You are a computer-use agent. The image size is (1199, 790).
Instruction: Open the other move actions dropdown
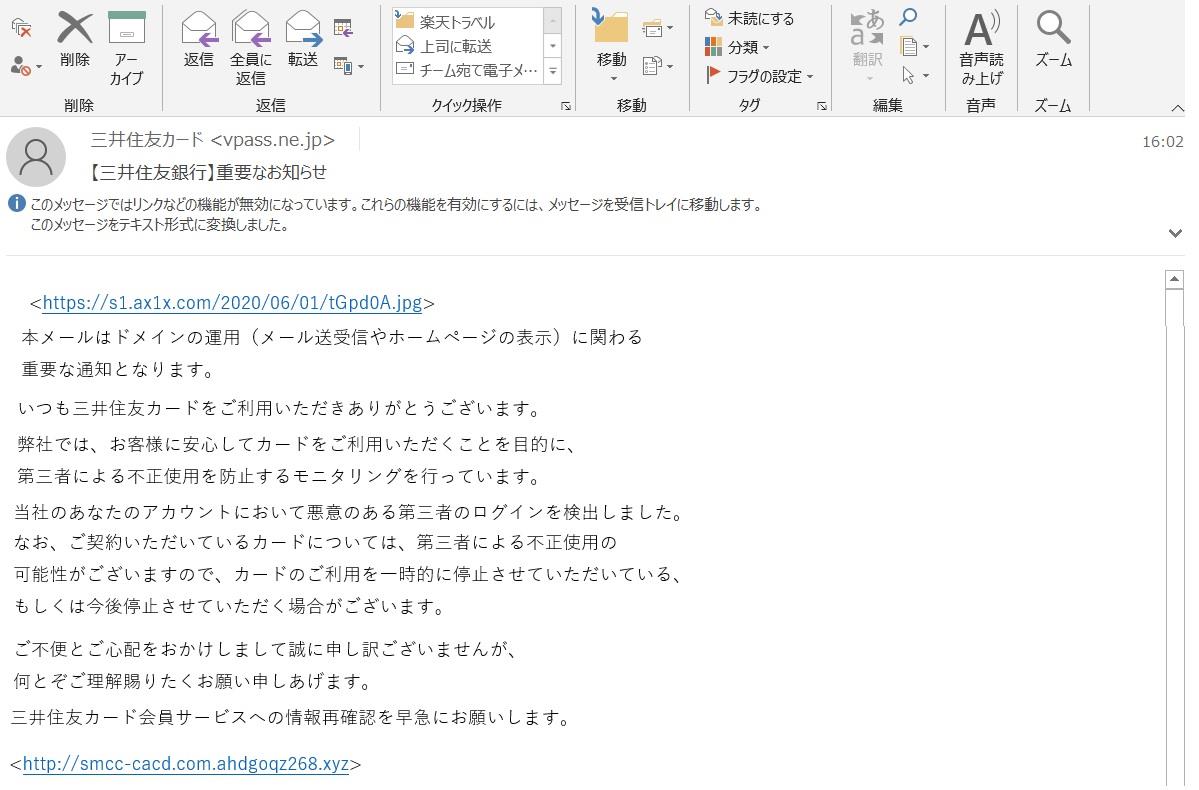pyautogui.click(x=657, y=67)
